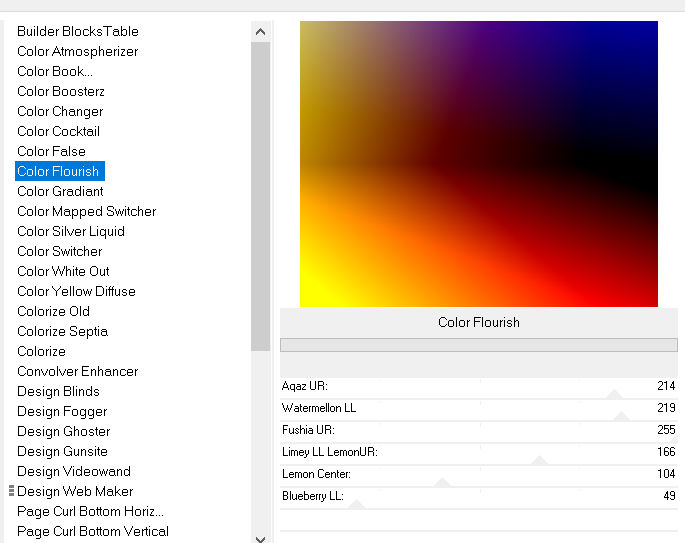
Task: Select the Builder BlocksTable entry
Action: point(77,31)
